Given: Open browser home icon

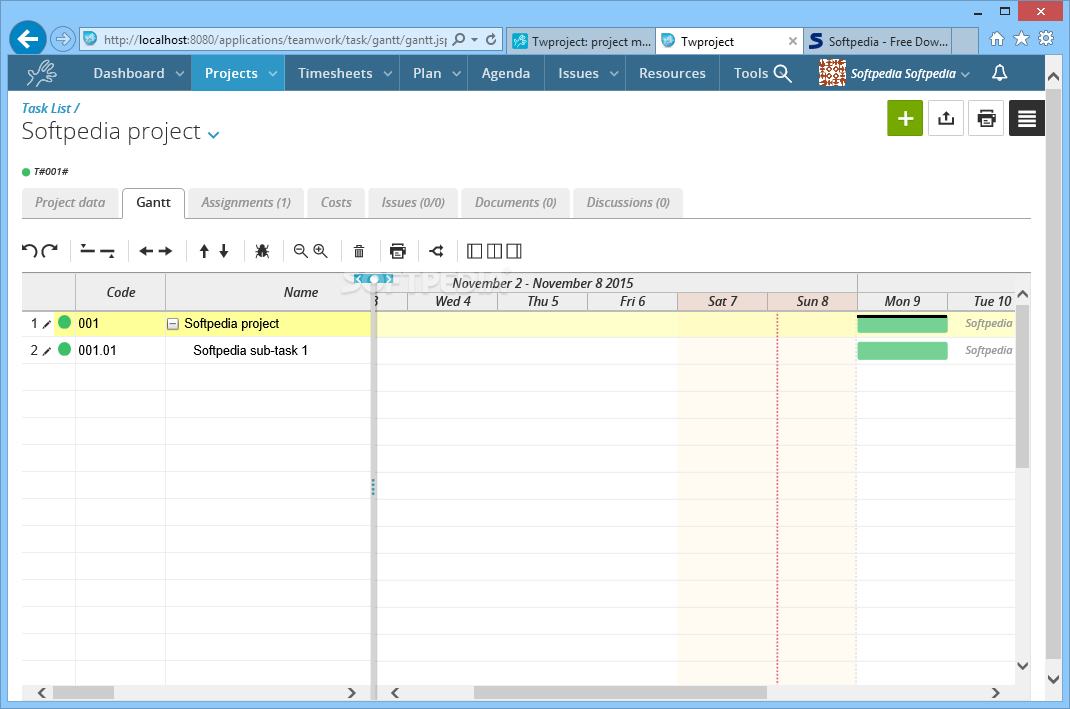Looking at the screenshot, I should pos(997,39).
